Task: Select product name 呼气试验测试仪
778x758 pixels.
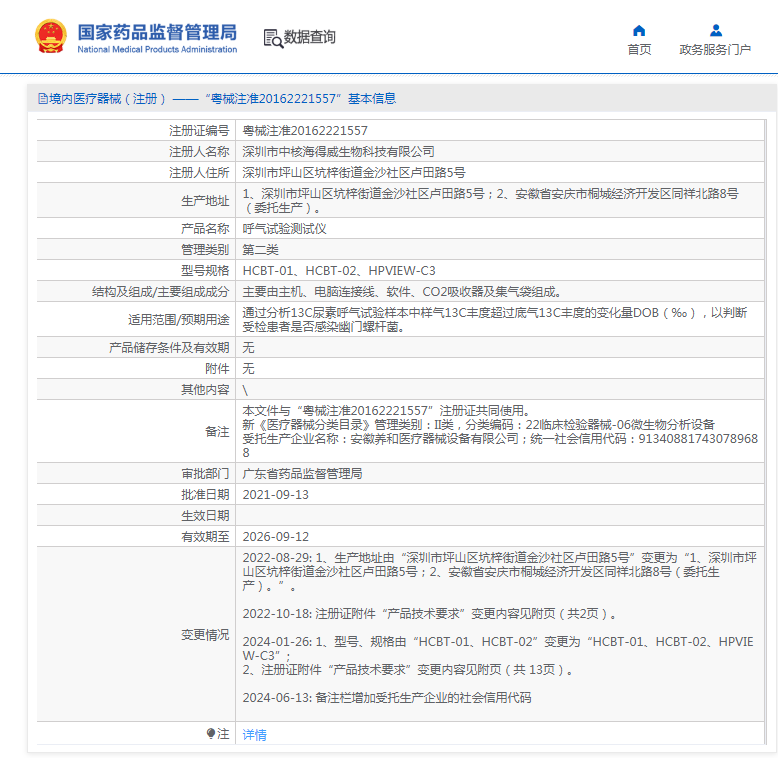Action: pos(284,229)
